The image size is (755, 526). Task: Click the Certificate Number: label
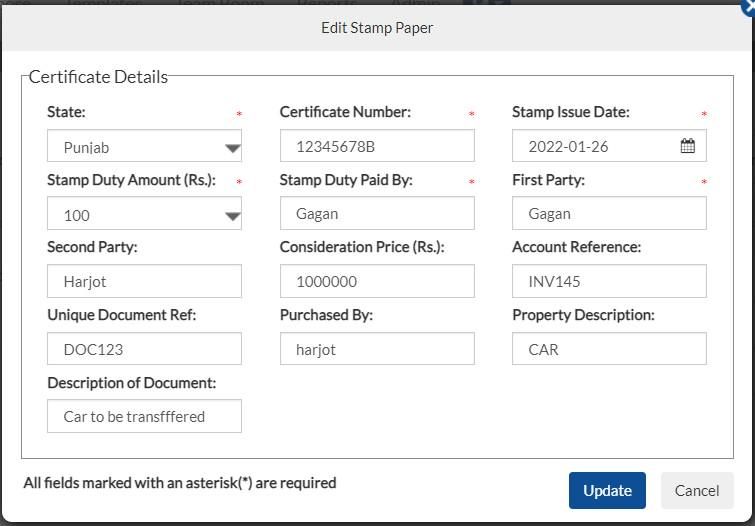345,112
